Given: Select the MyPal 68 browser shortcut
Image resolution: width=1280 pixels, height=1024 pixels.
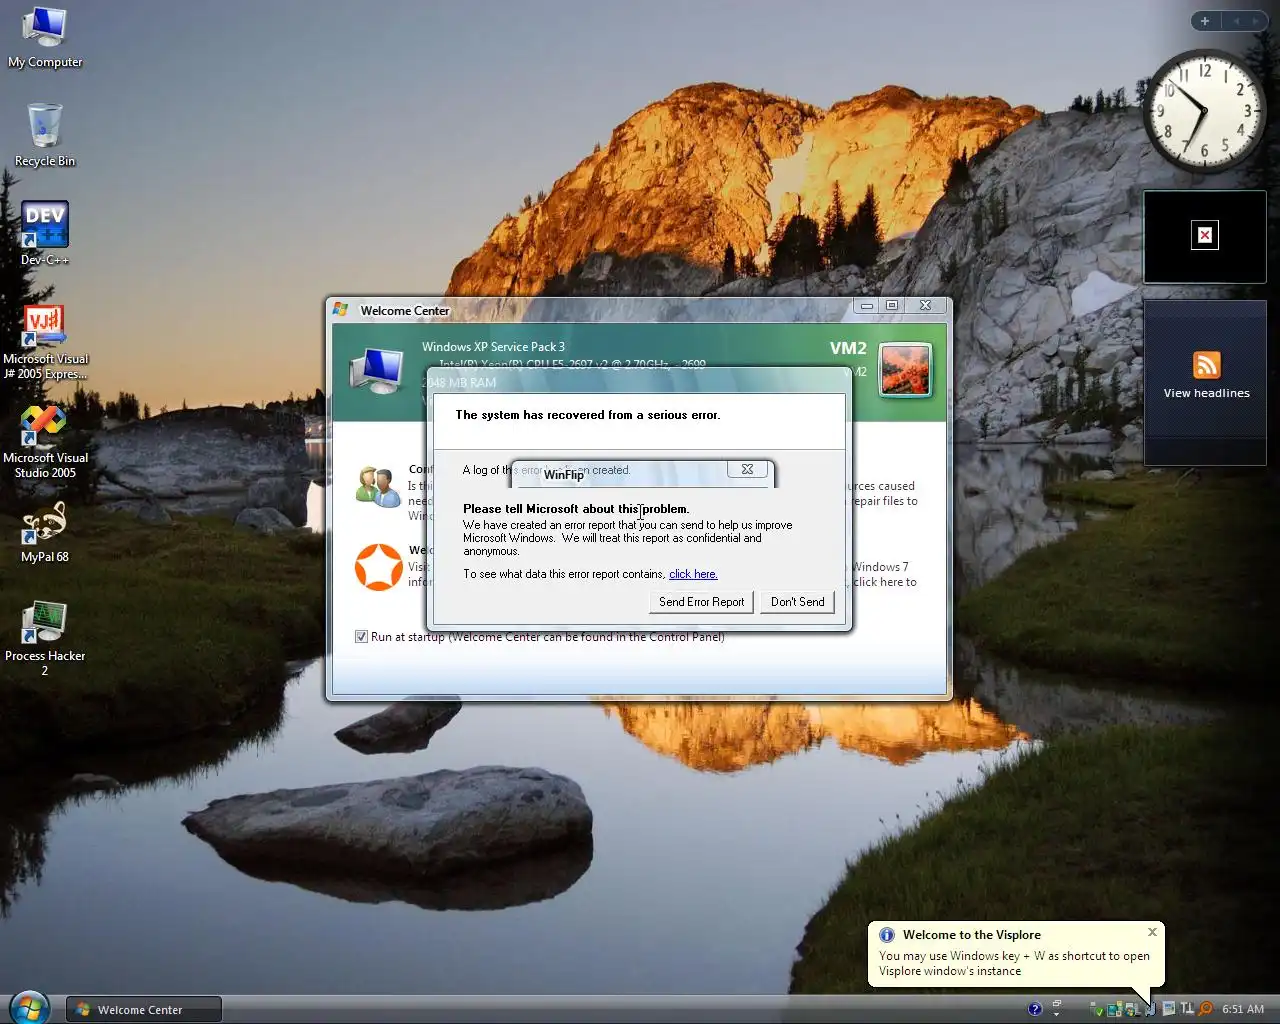Looking at the screenshot, I should (x=45, y=532).
